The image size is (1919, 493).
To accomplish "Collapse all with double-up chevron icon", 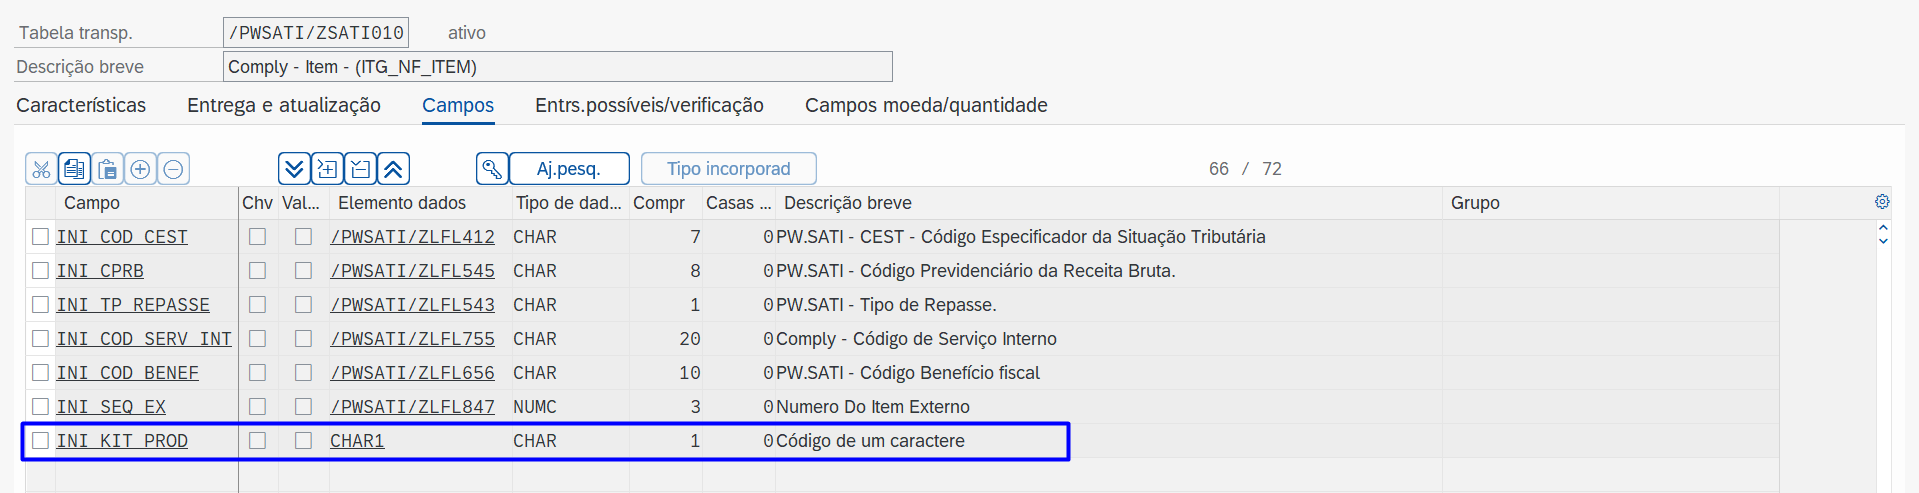I will click(393, 169).
